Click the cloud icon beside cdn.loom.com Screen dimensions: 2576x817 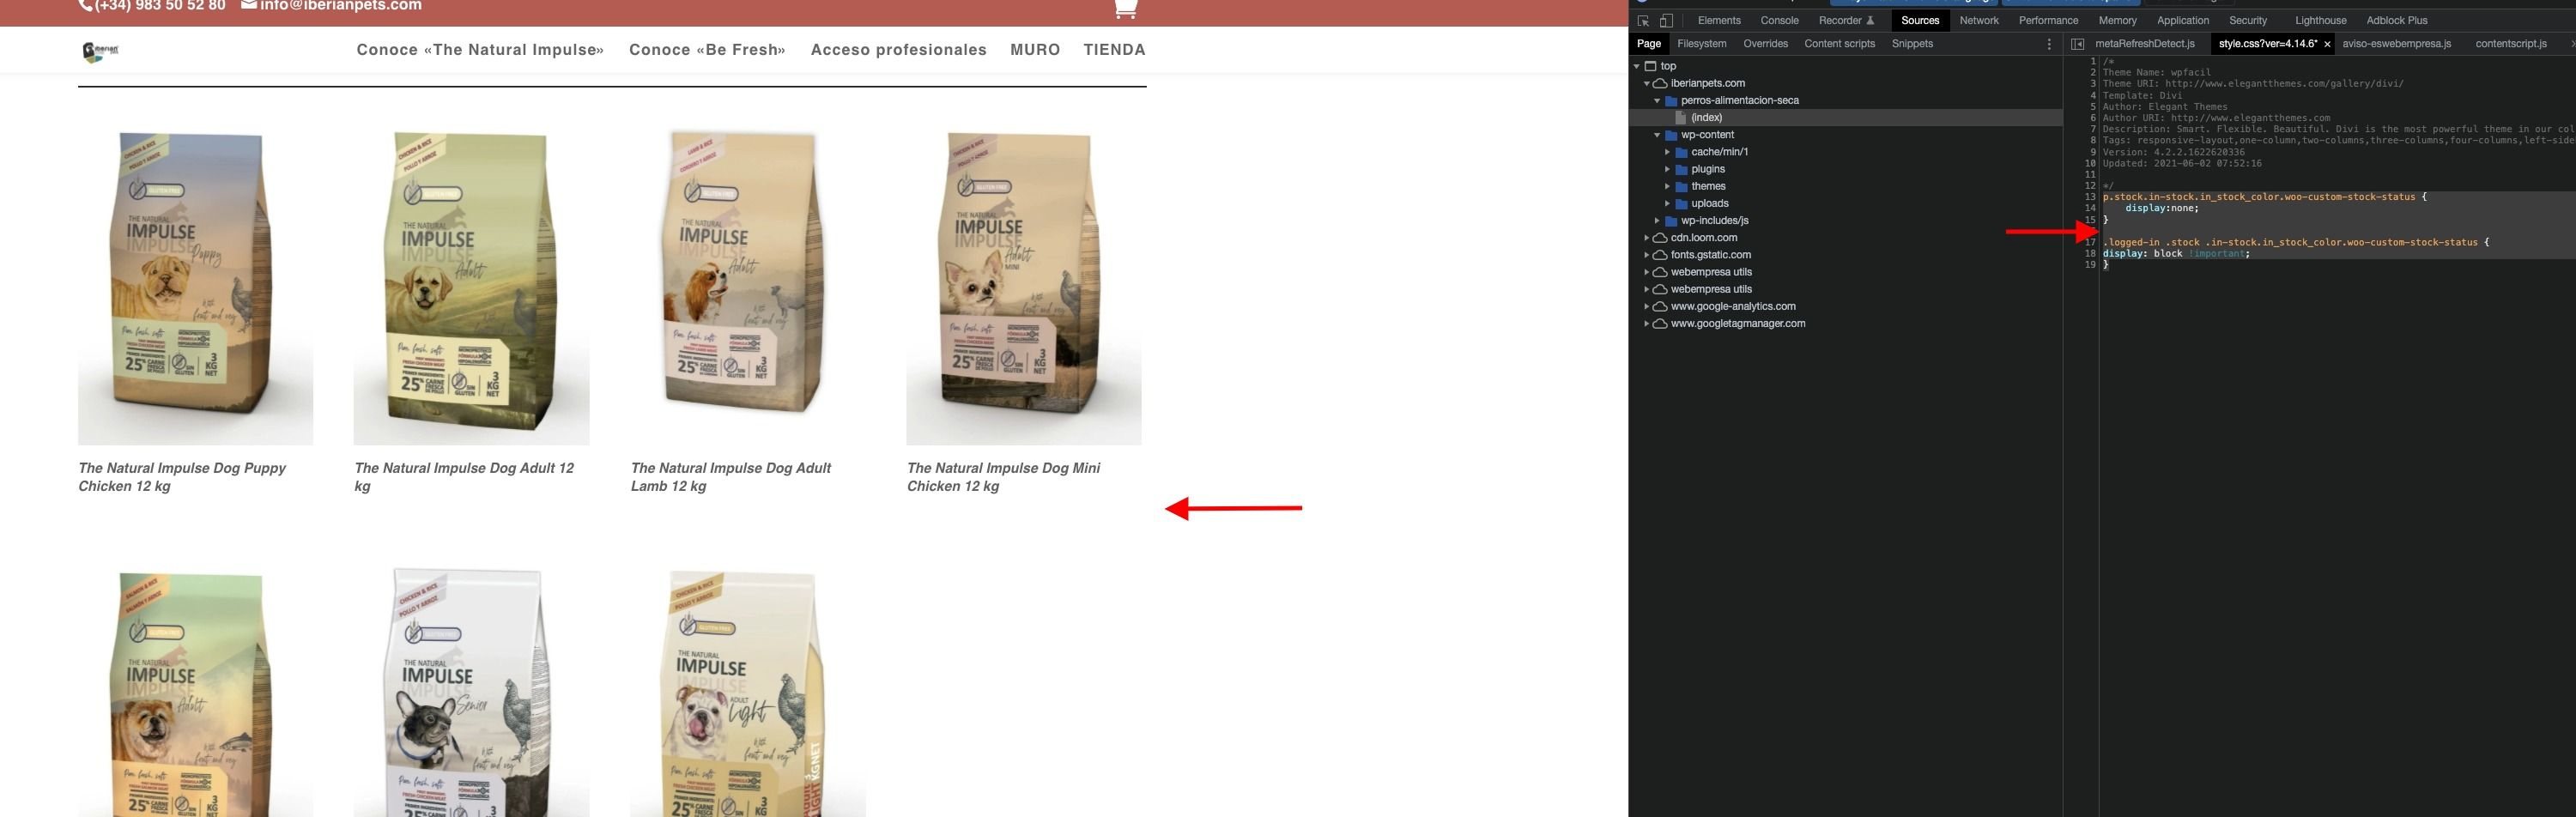click(x=1660, y=238)
